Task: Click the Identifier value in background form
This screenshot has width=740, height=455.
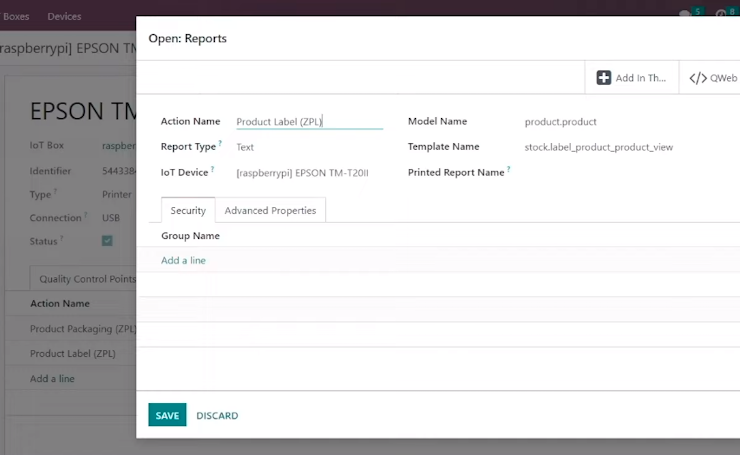Action: (x=119, y=171)
